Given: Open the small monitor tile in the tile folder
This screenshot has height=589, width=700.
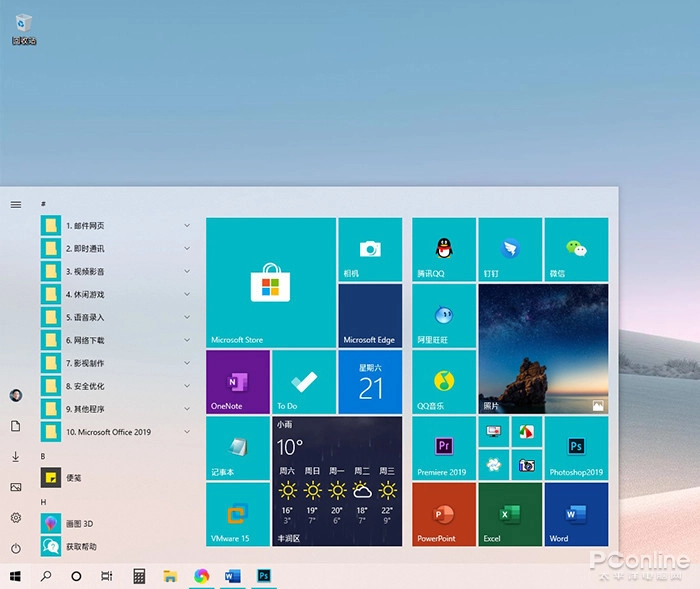Looking at the screenshot, I should coord(494,432).
